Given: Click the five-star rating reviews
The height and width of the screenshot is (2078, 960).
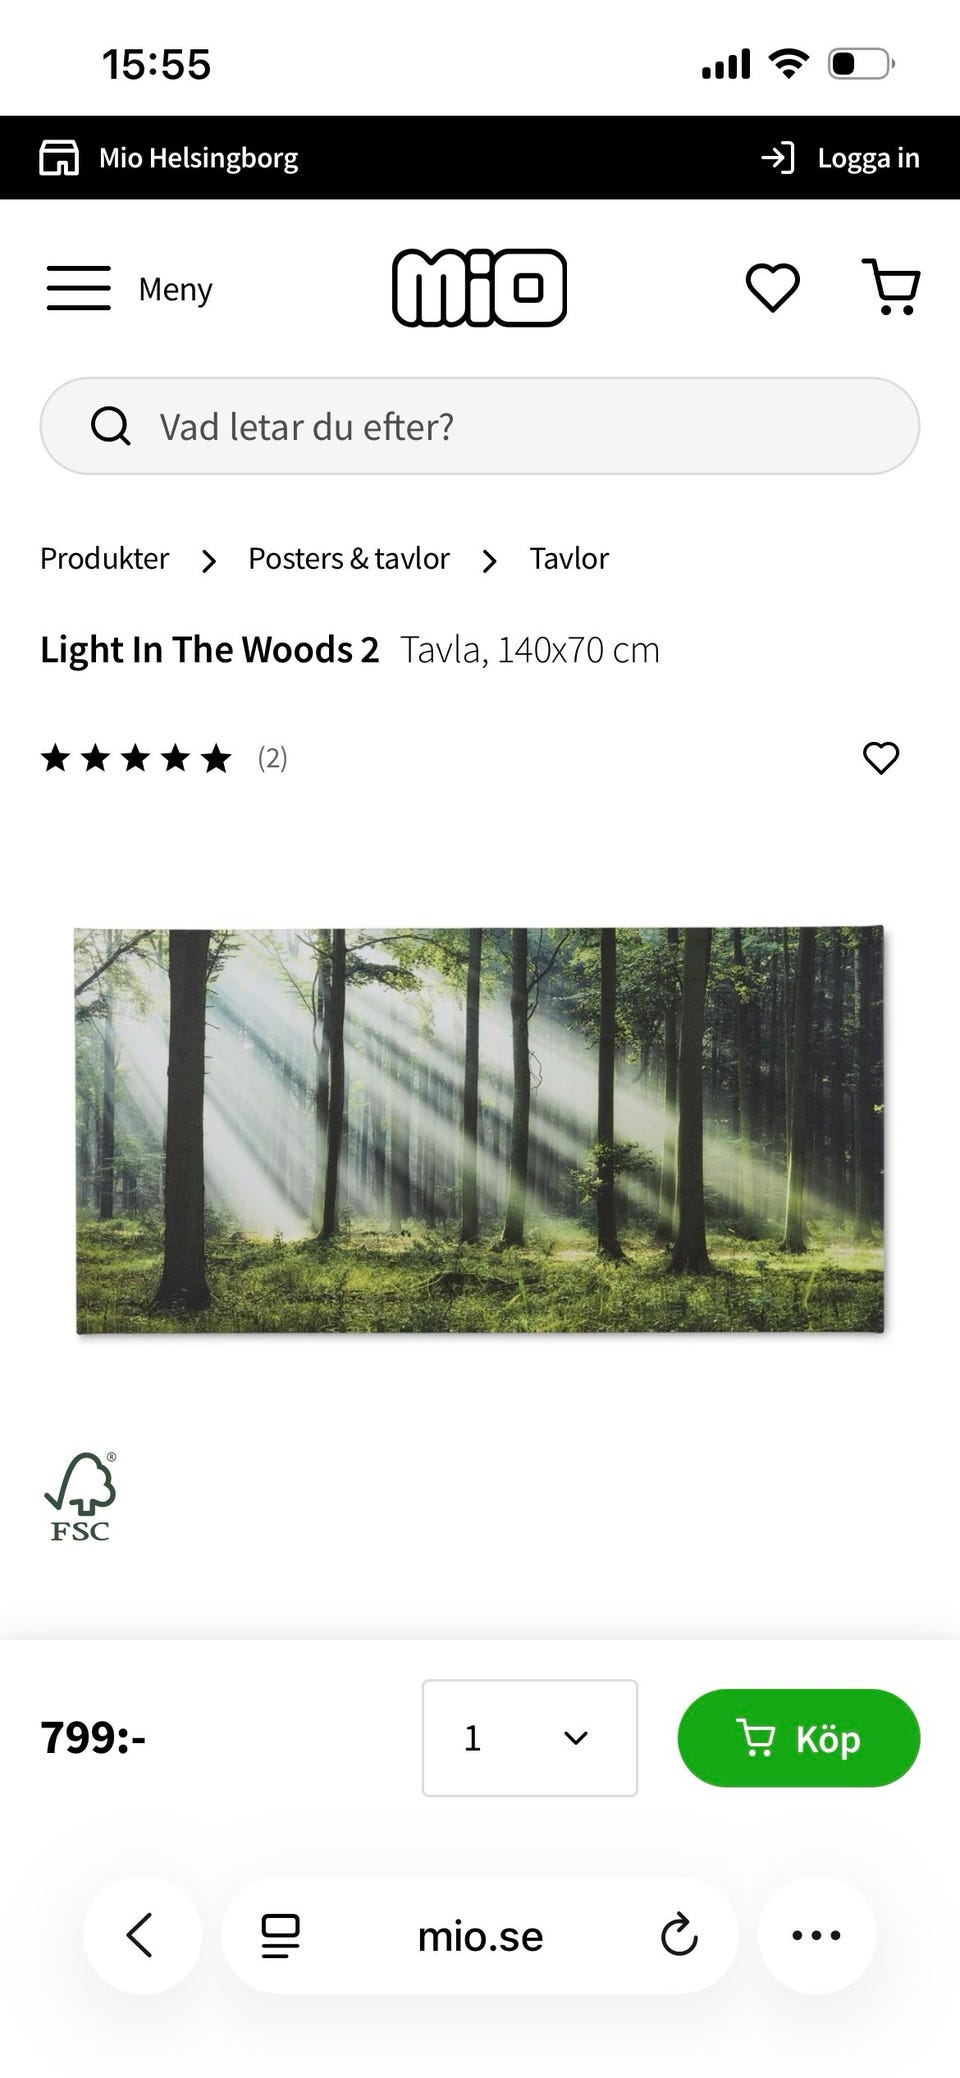Looking at the screenshot, I should point(164,758).
